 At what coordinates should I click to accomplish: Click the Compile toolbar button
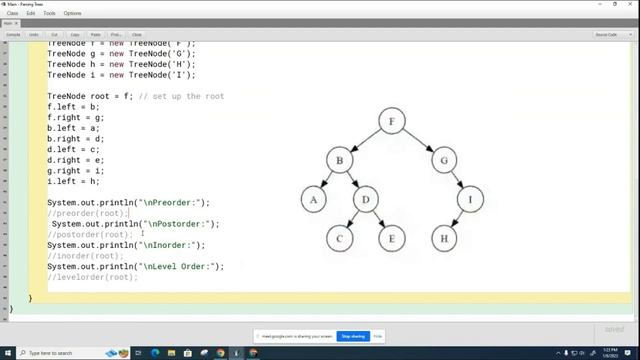pyautogui.click(x=13, y=35)
